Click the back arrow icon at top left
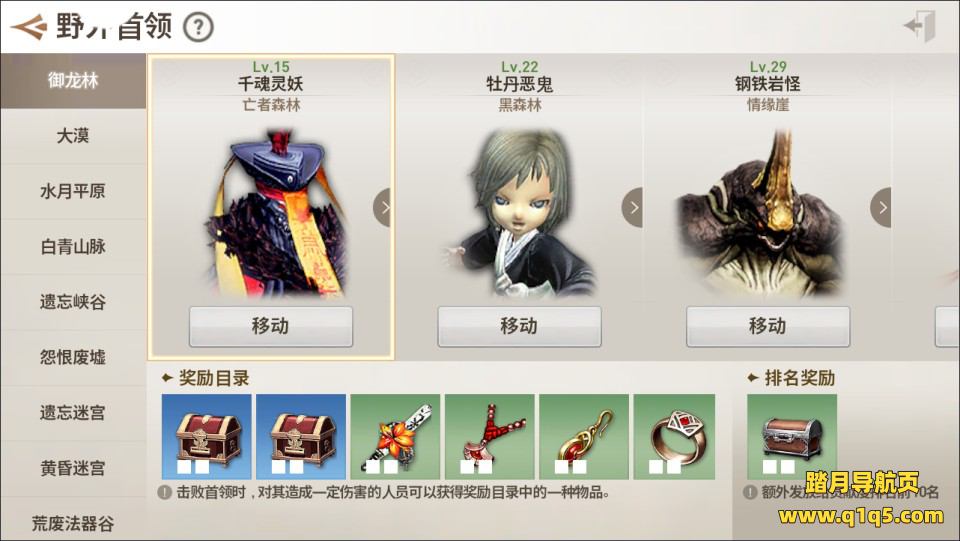Viewport: 960px width, 541px height. pos(29,27)
